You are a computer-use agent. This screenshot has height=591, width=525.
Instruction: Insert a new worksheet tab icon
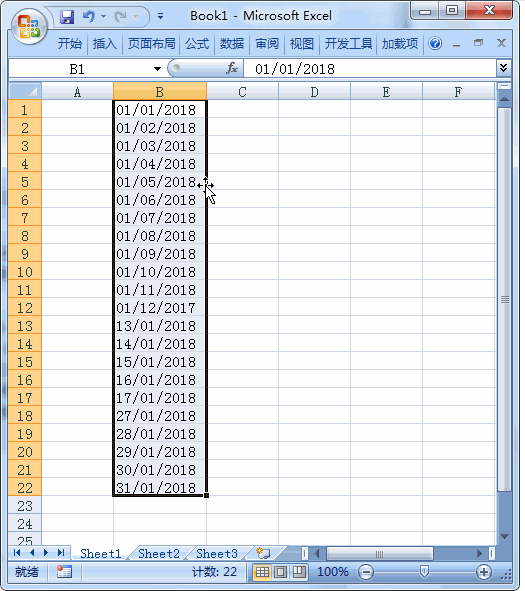pos(263,553)
